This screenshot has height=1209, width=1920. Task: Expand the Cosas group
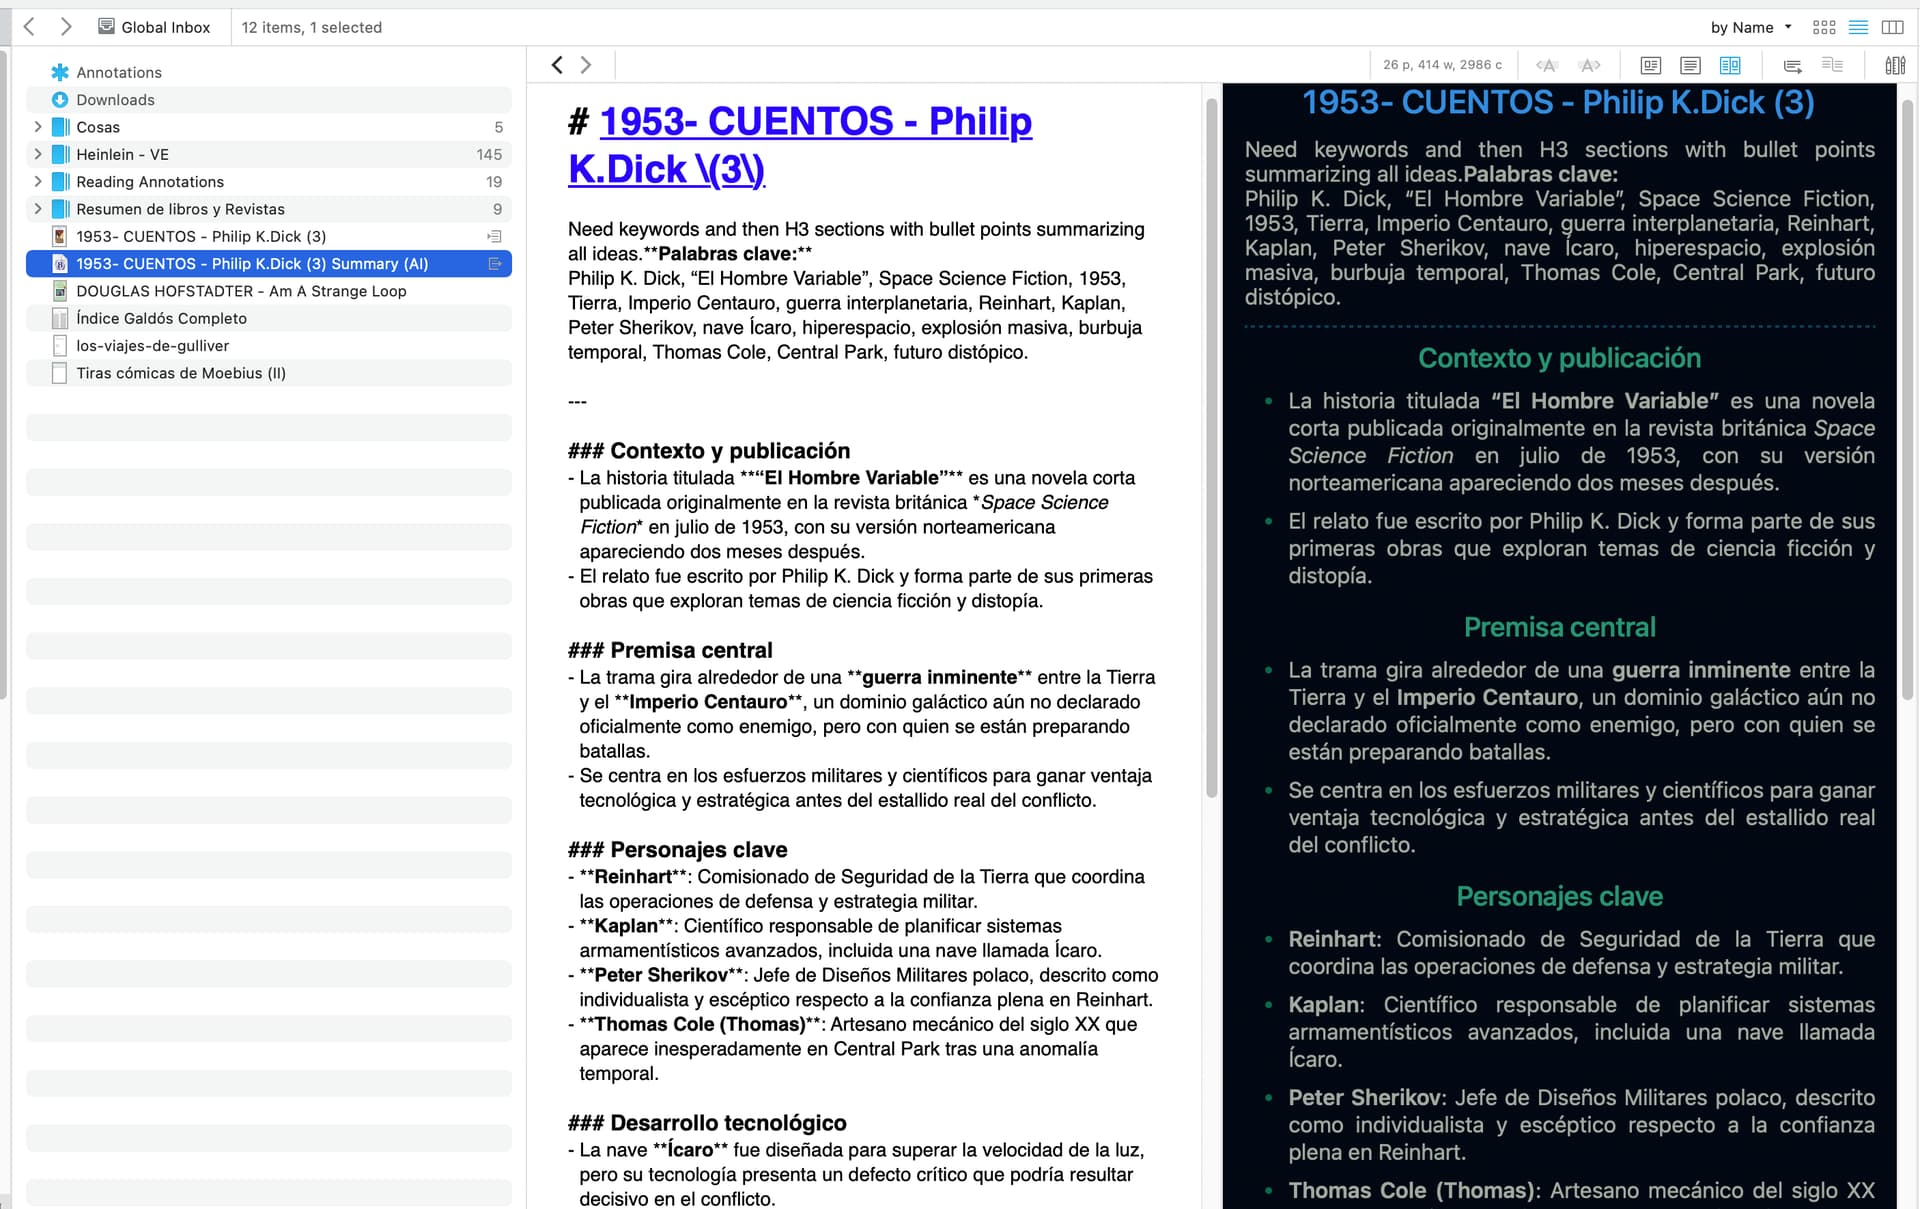tap(38, 127)
